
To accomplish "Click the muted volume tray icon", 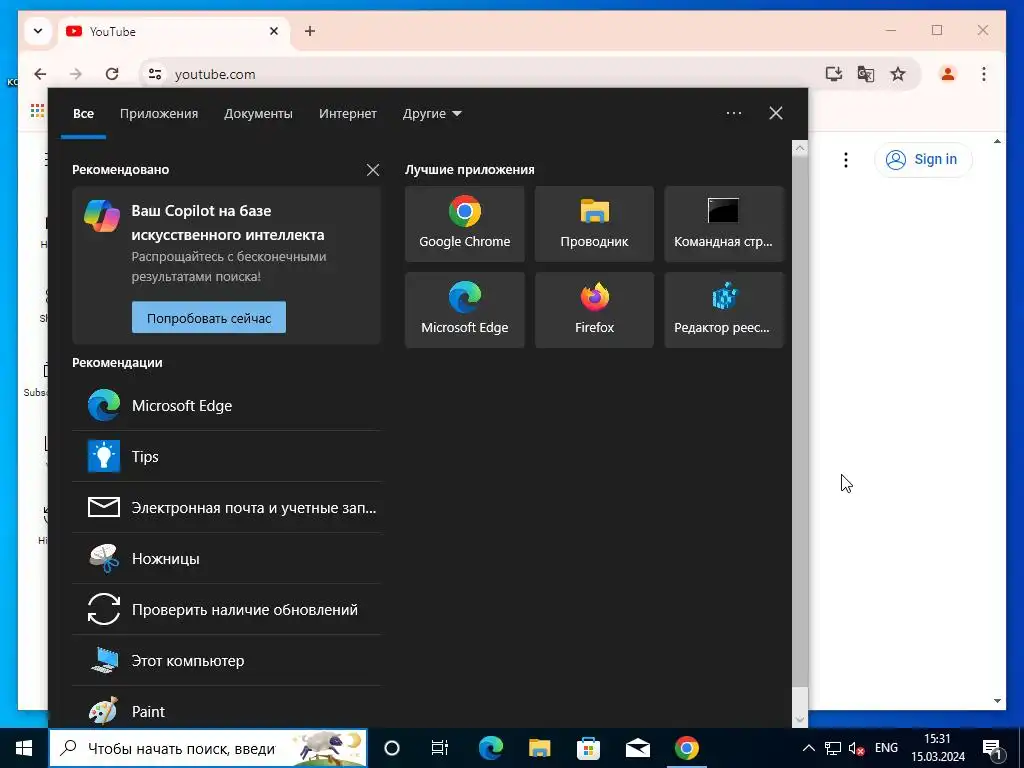I will click(856, 748).
